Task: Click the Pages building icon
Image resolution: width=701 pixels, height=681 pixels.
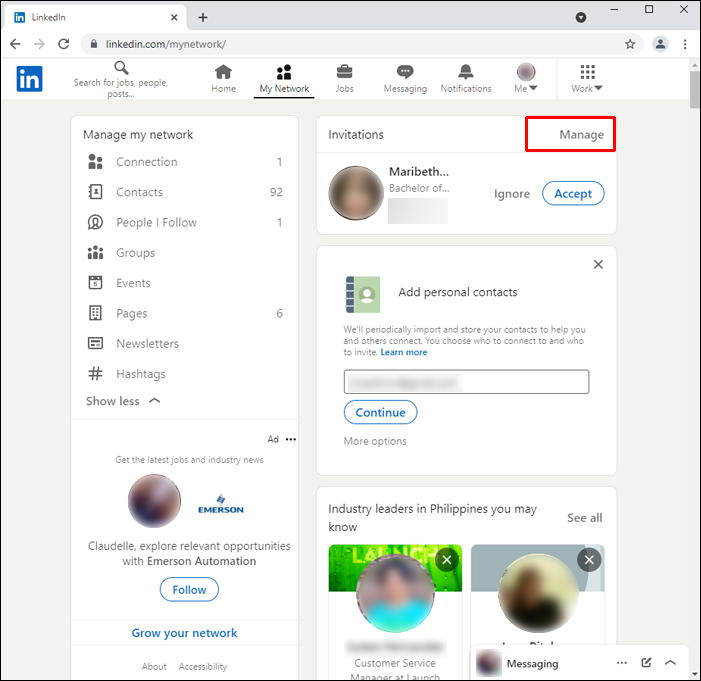Action: tap(95, 313)
